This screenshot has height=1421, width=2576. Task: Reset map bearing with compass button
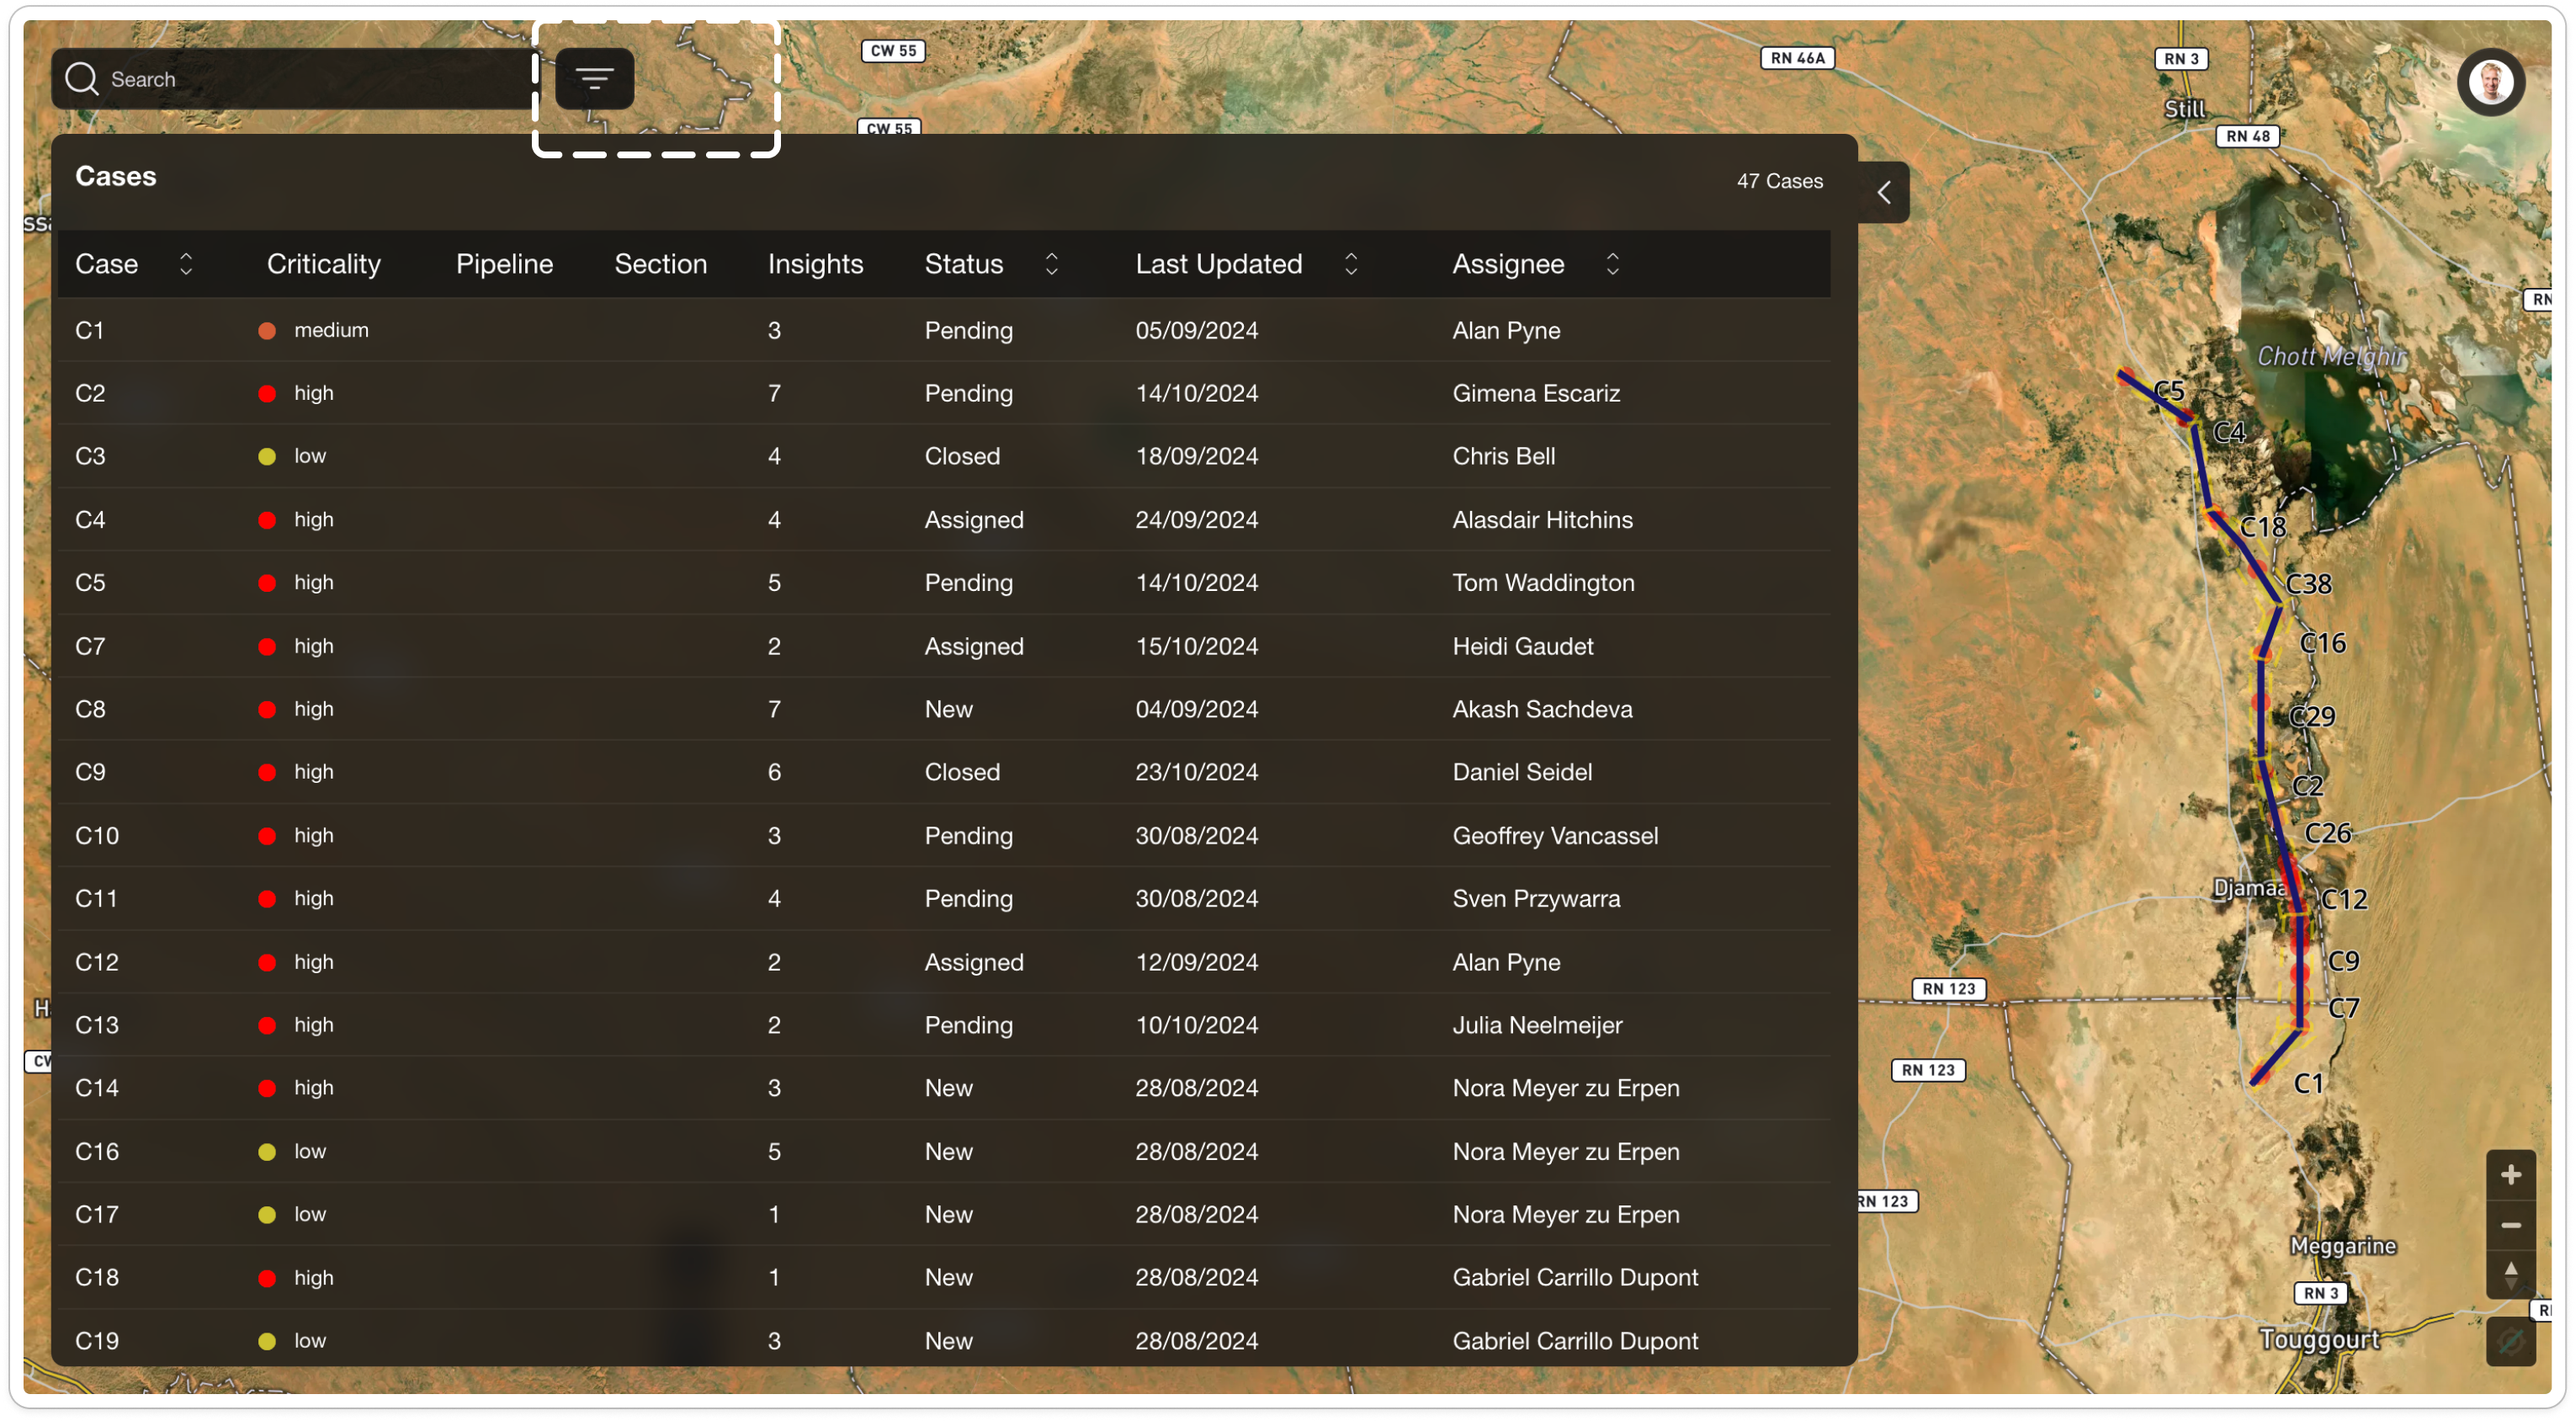(x=2510, y=1275)
